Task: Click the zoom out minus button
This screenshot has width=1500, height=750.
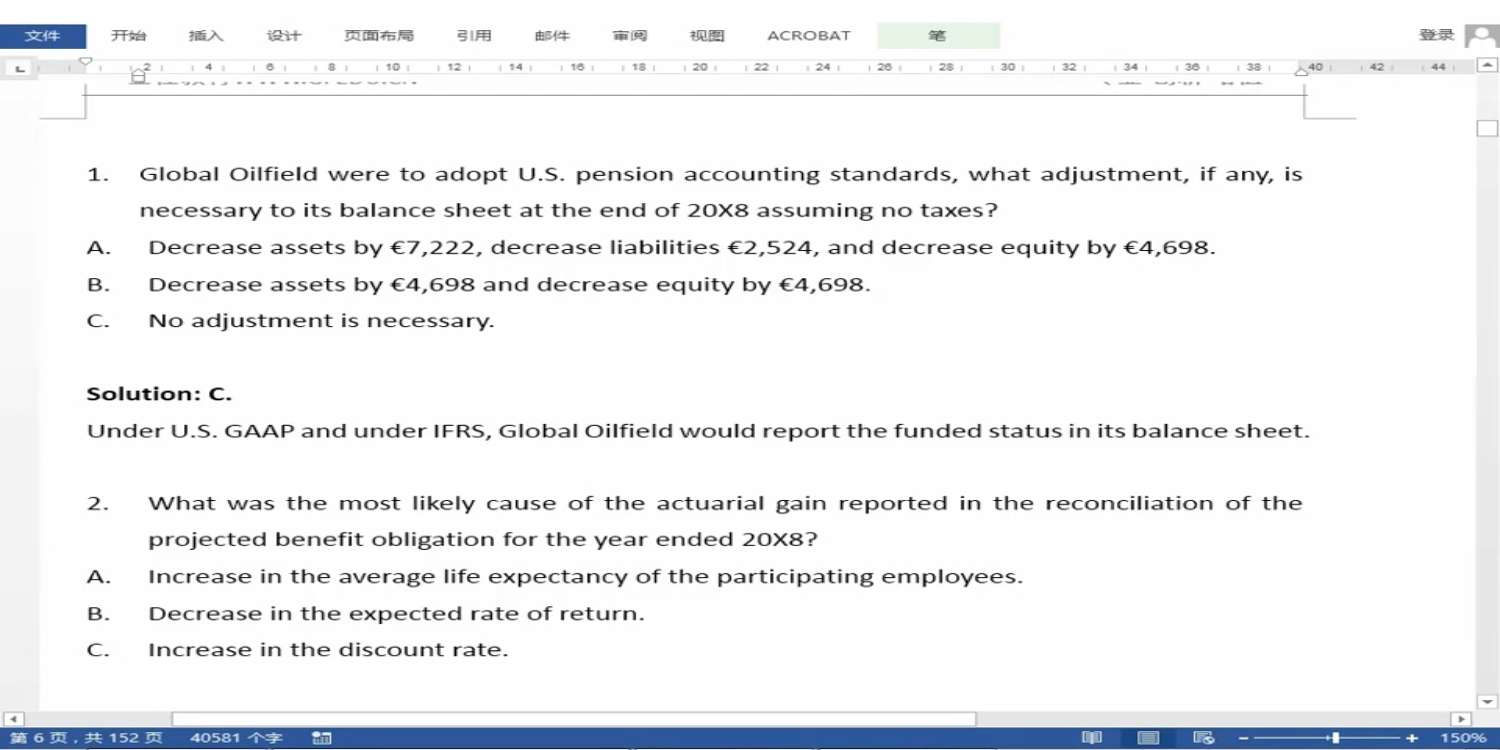Action: 1243,738
